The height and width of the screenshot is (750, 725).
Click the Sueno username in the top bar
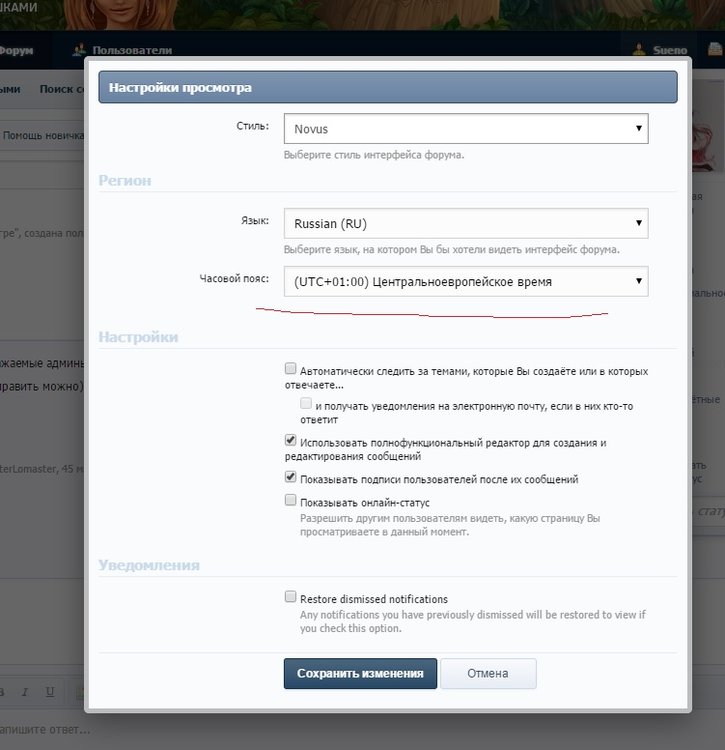coord(670,50)
